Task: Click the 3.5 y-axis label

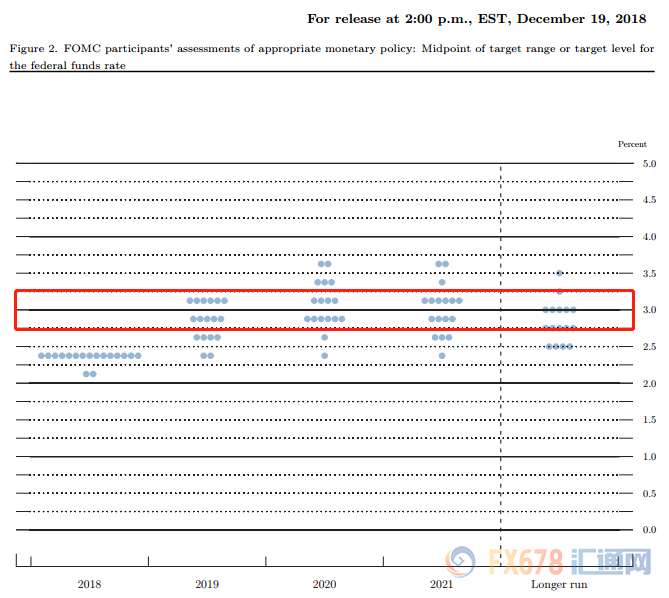Action: tap(649, 273)
